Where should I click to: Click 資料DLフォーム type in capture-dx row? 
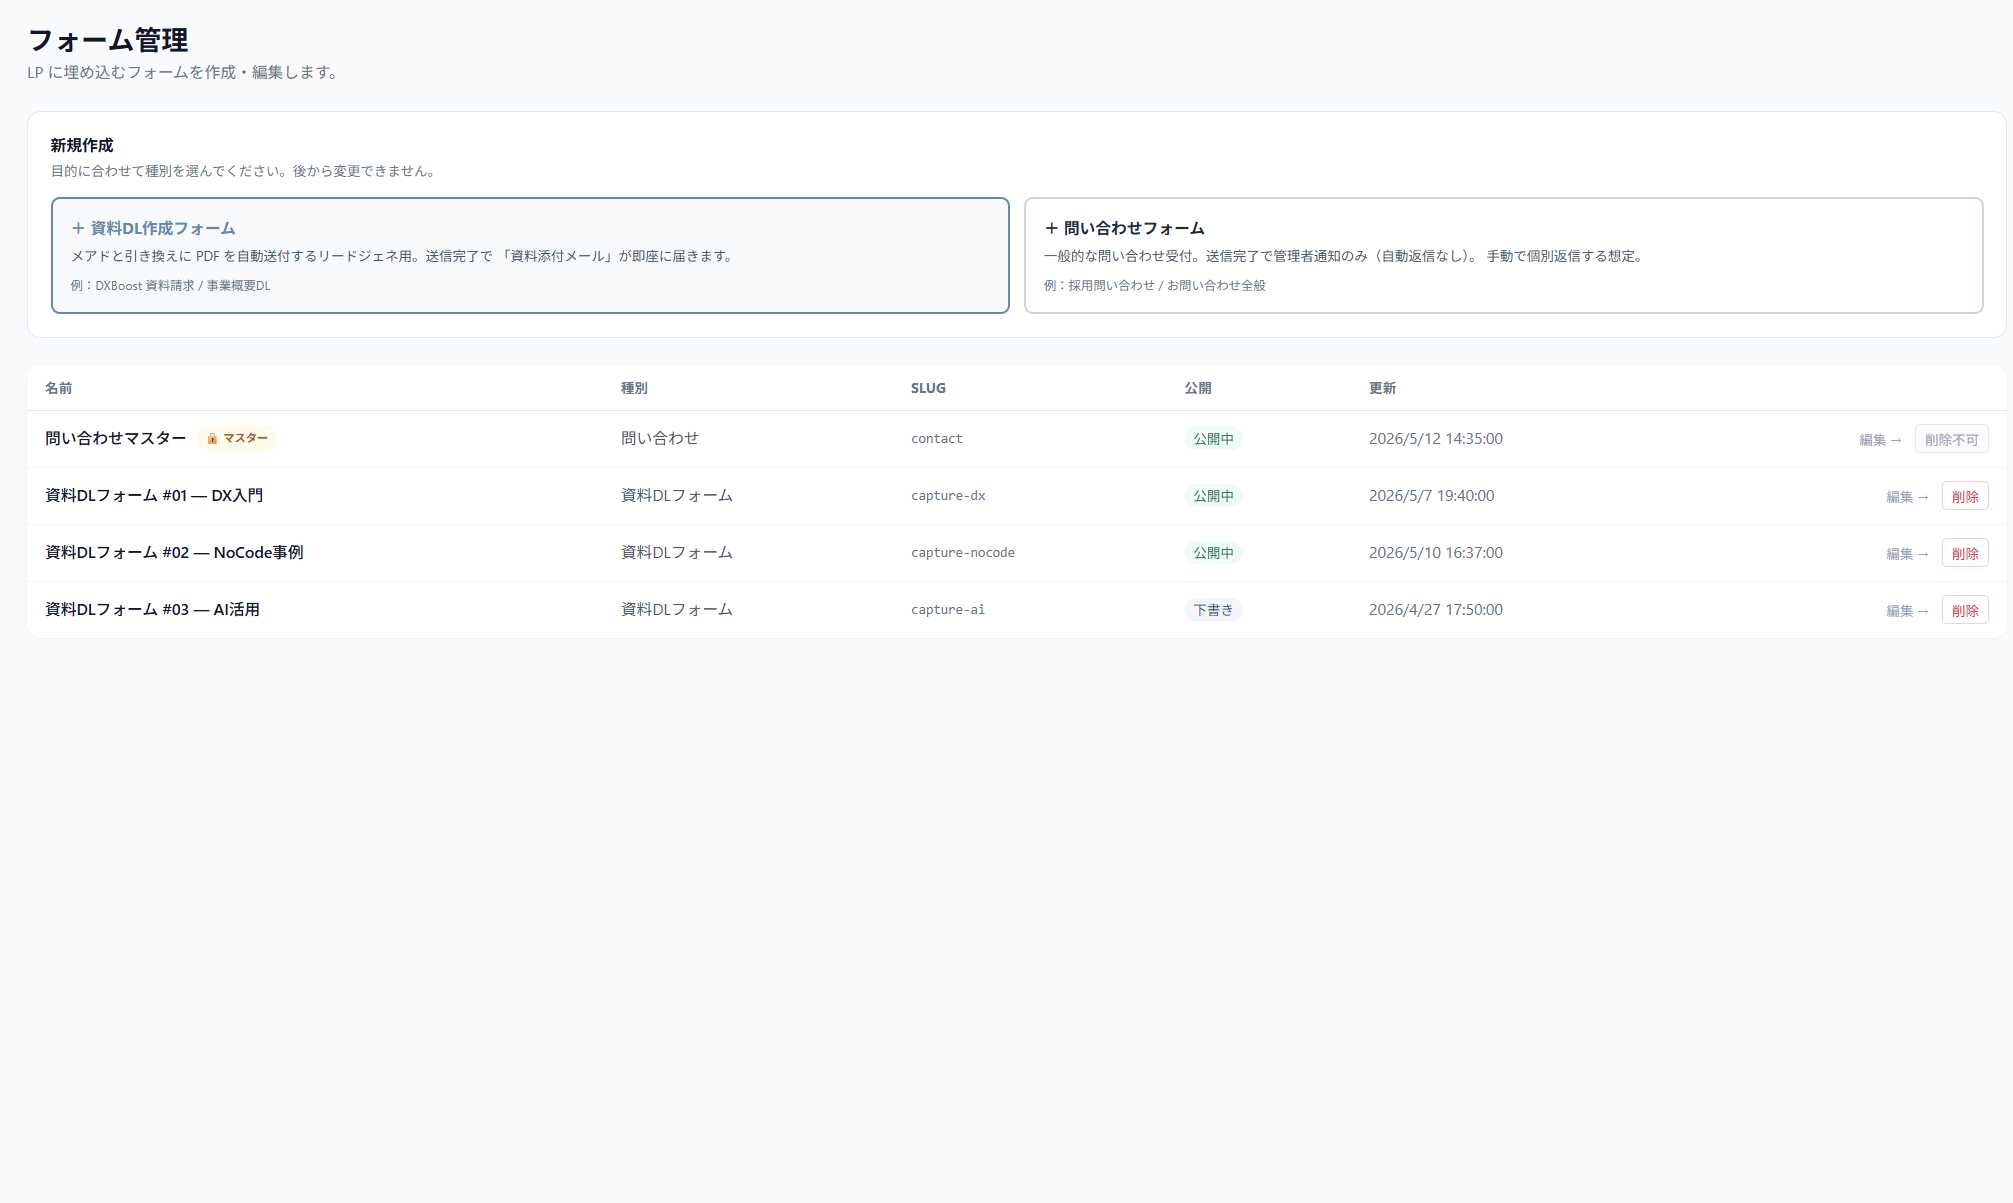coord(677,495)
